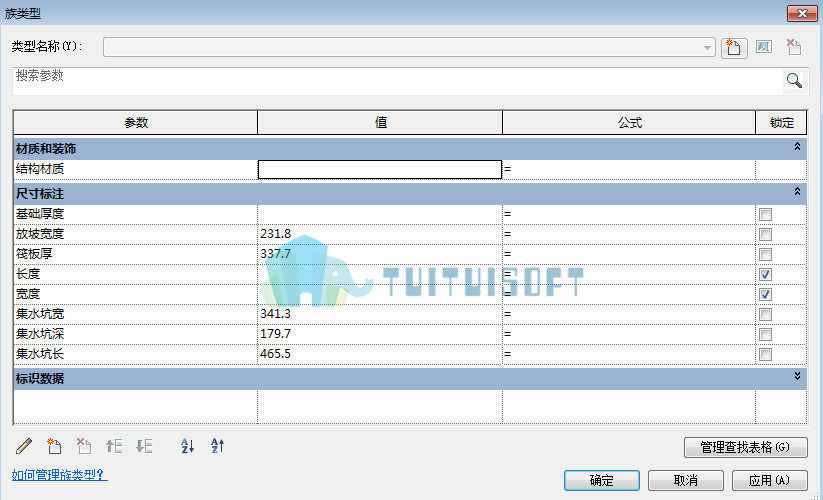Click the move parameter down icon
This screenshot has width=823, height=500.
click(144, 446)
